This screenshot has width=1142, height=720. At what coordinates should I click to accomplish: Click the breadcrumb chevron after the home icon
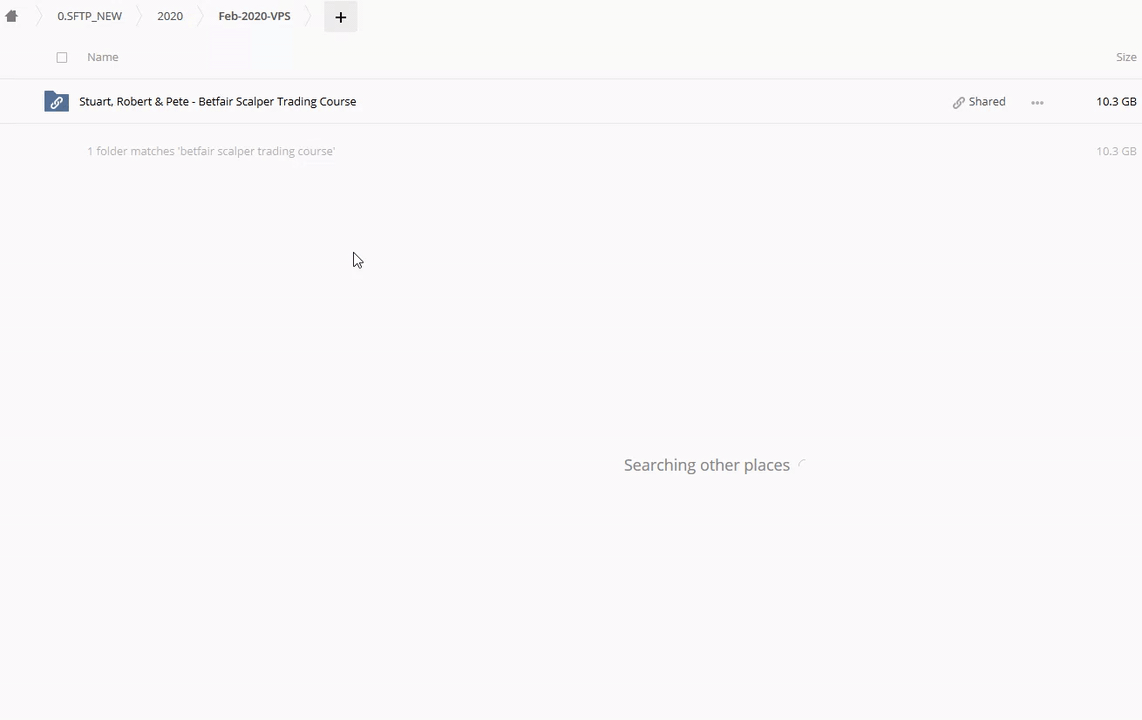39,16
